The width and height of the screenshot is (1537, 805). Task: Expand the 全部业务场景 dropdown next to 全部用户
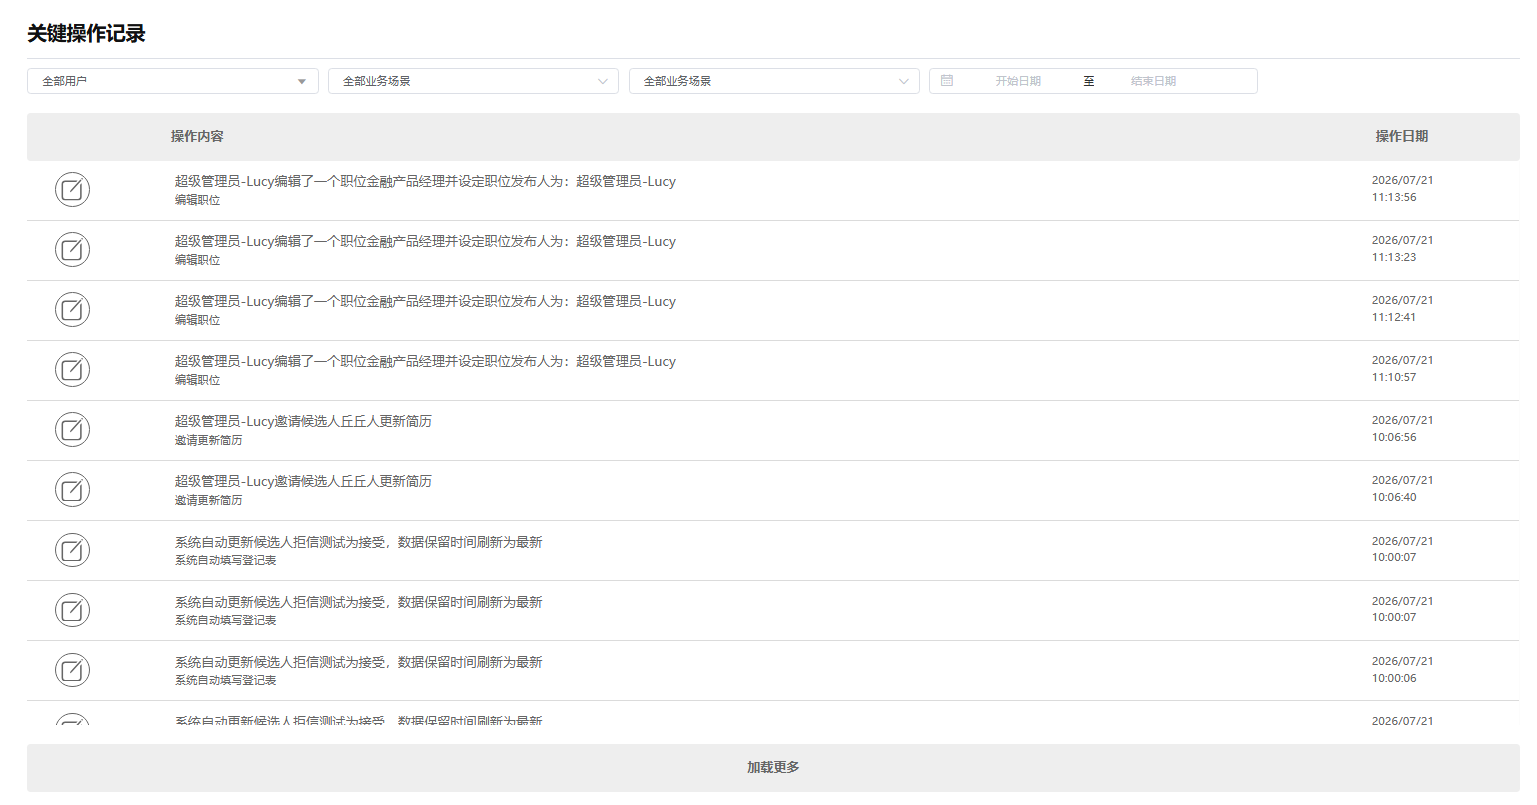pyautogui.click(x=473, y=81)
